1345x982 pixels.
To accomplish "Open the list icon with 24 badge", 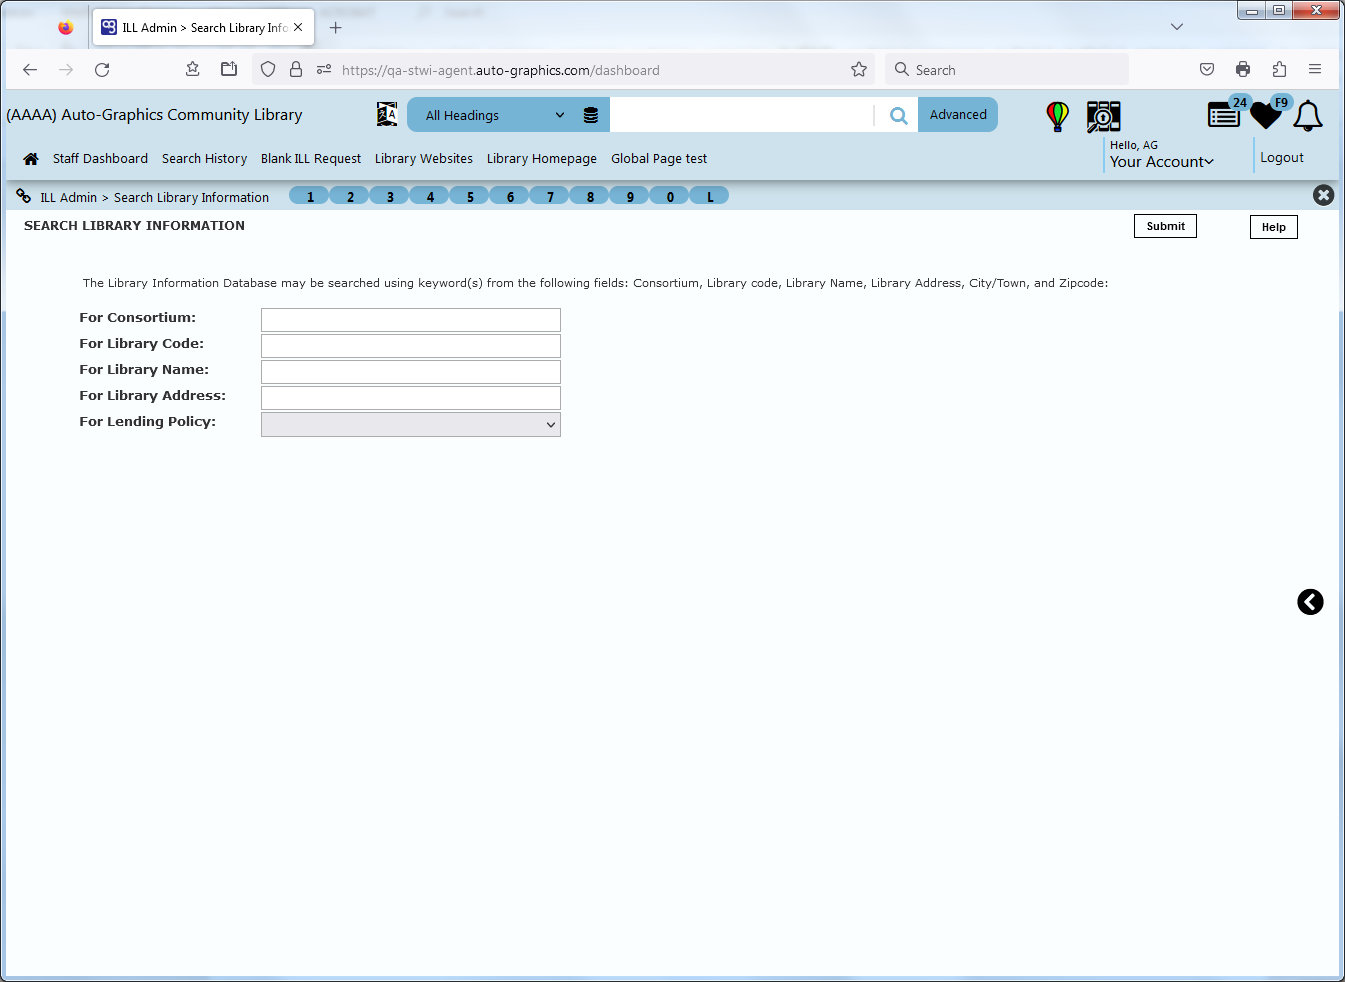I will click(x=1224, y=115).
